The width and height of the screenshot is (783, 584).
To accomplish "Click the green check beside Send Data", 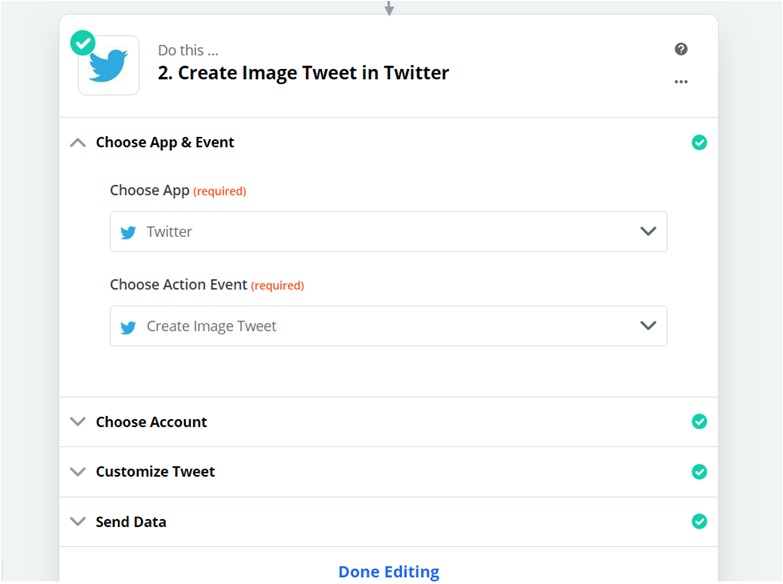I will click(x=699, y=522).
